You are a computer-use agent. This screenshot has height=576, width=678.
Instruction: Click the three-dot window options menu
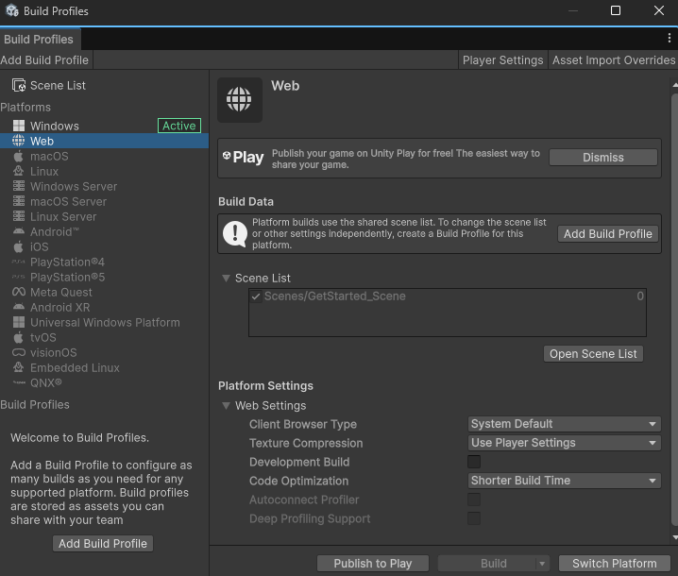[669, 38]
